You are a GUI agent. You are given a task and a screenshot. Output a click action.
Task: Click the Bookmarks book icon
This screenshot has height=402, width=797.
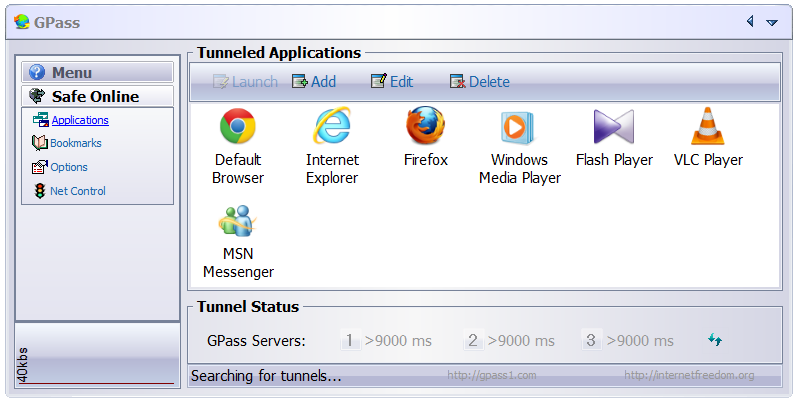click(x=39, y=143)
